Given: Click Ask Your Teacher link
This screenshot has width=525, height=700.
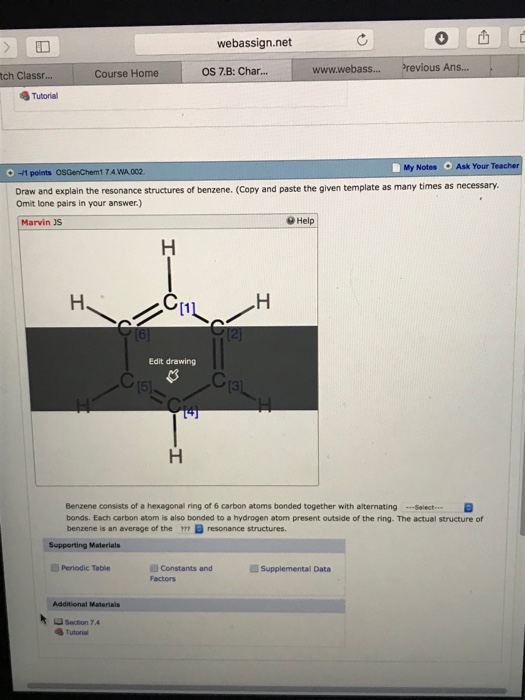Looking at the screenshot, I should coord(488,166).
